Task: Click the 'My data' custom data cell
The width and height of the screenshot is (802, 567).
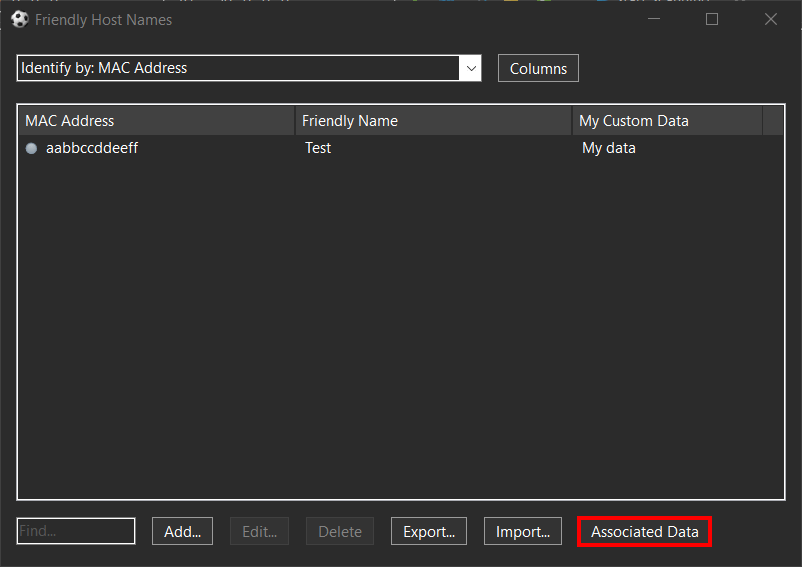Action: tap(609, 148)
